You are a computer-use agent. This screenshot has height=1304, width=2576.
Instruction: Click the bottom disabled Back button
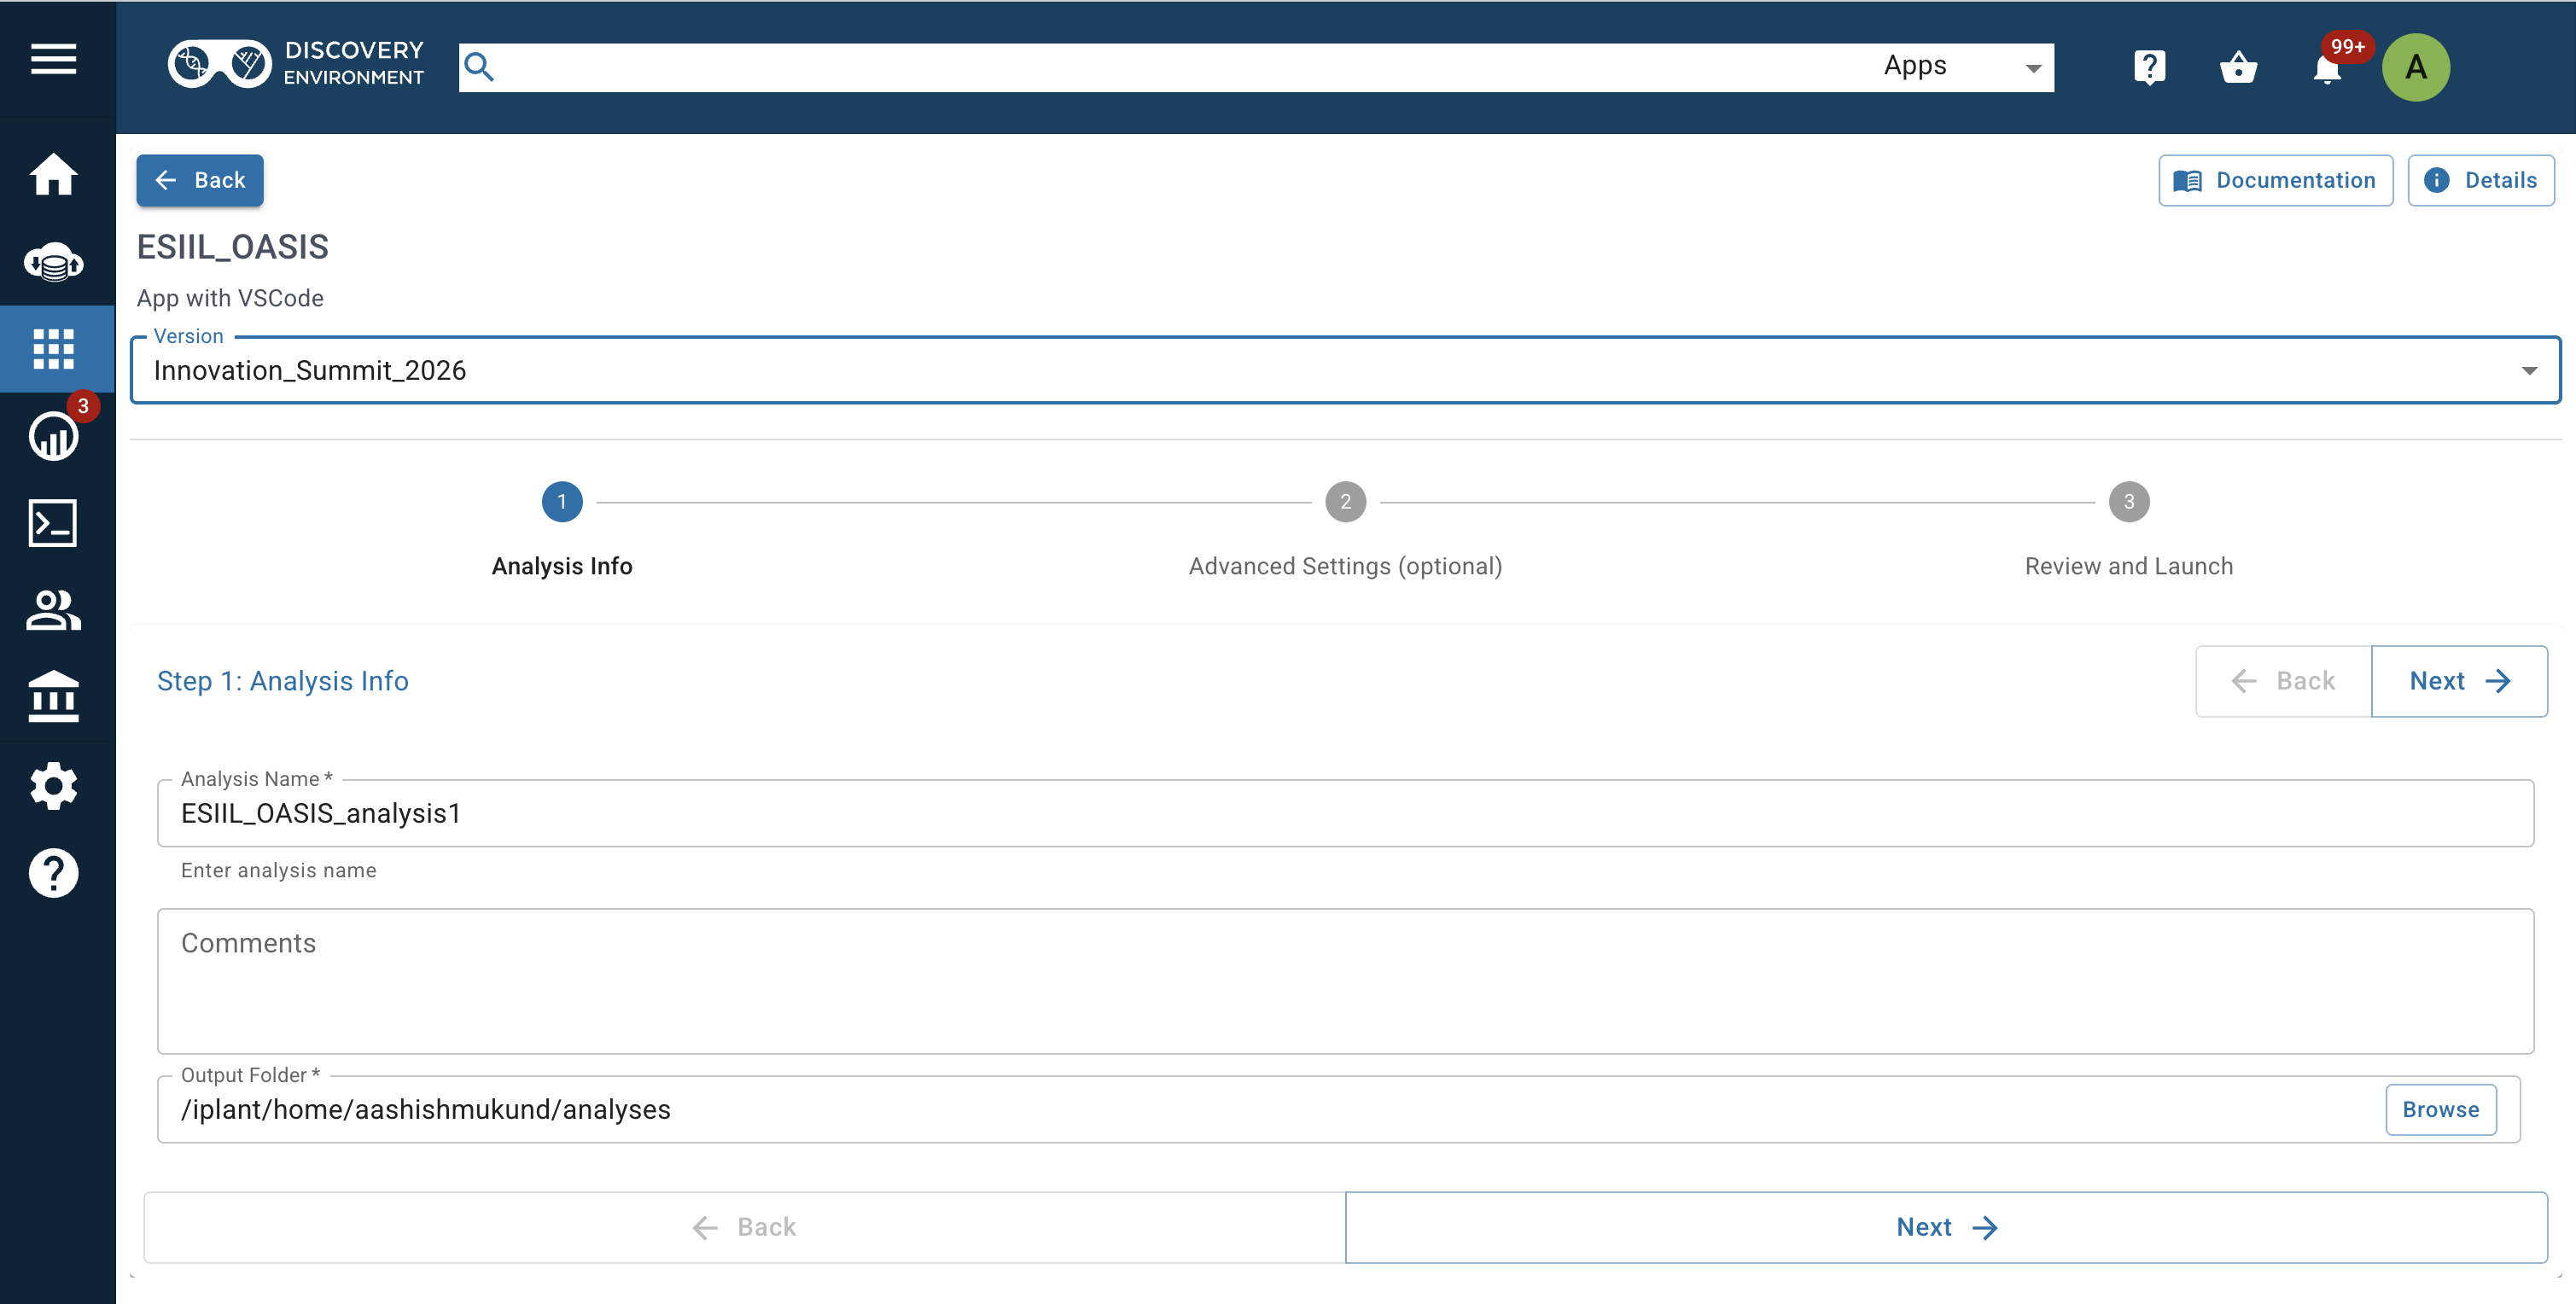pos(744,1227)
